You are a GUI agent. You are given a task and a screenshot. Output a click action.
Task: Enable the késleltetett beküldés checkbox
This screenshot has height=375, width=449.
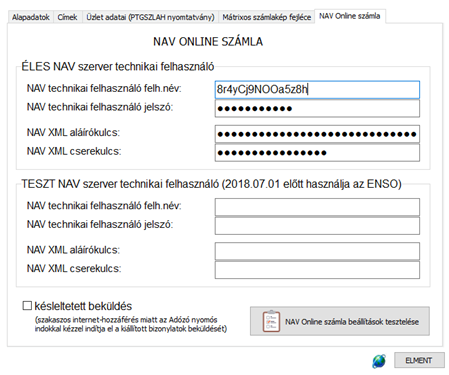[27, 305]
